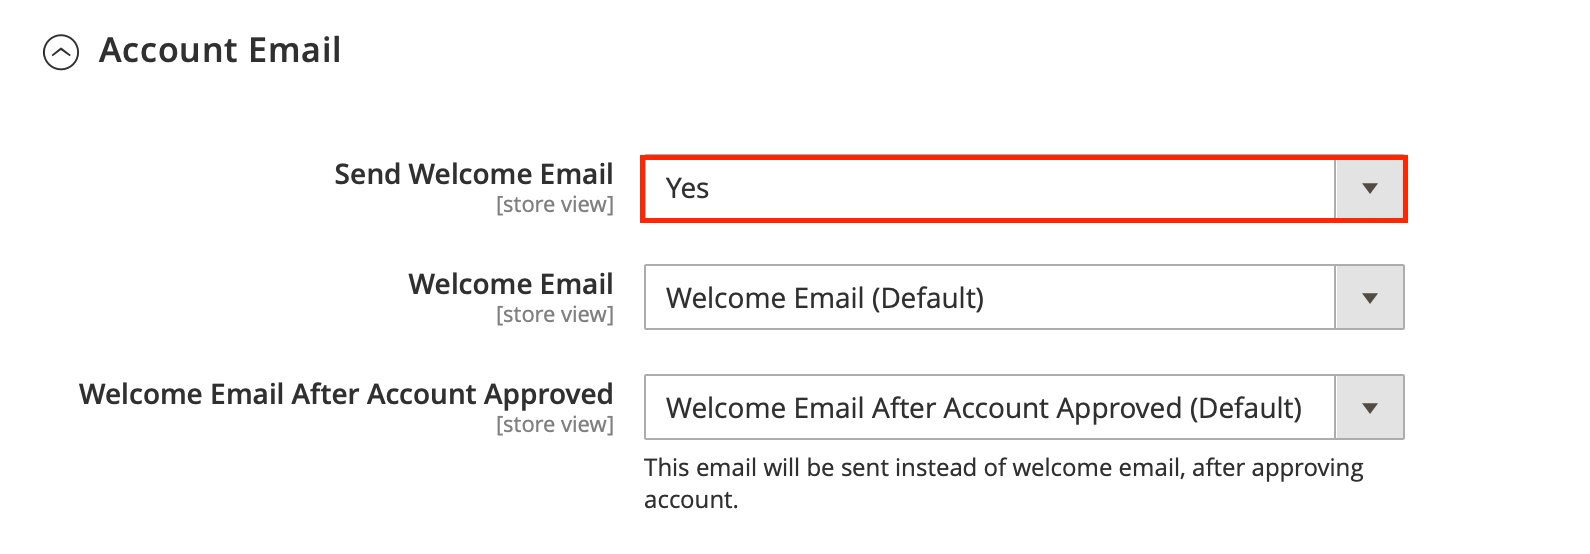The width and height of the screenshot is (1590, 554).
Task: Collapse the Account Email section icon
Action: coord(61,52)
